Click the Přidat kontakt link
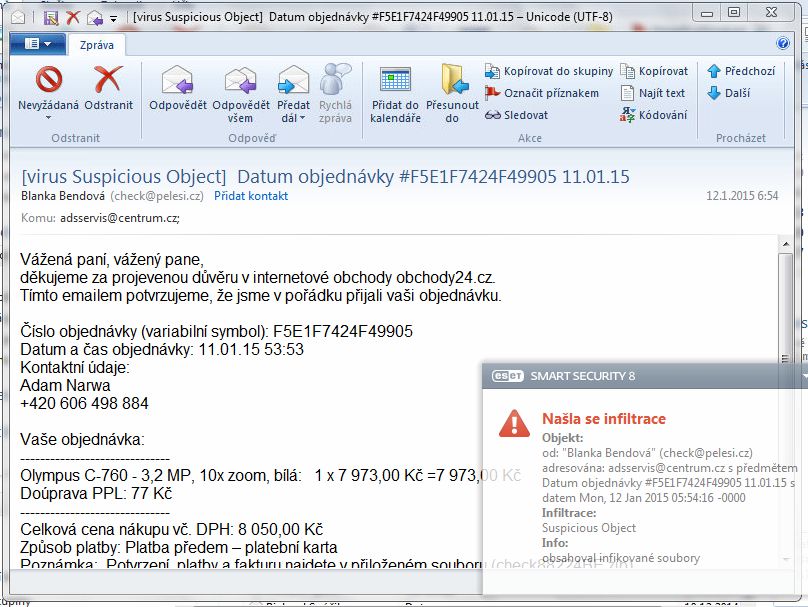808x607 pixels. point(251,196)
